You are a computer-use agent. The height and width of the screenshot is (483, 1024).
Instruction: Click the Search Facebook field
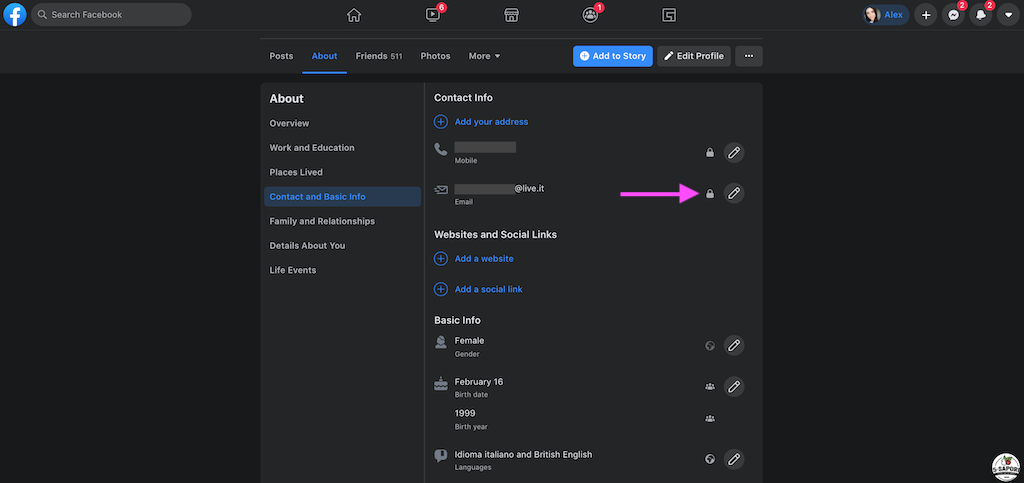click(x=111, y=14)
